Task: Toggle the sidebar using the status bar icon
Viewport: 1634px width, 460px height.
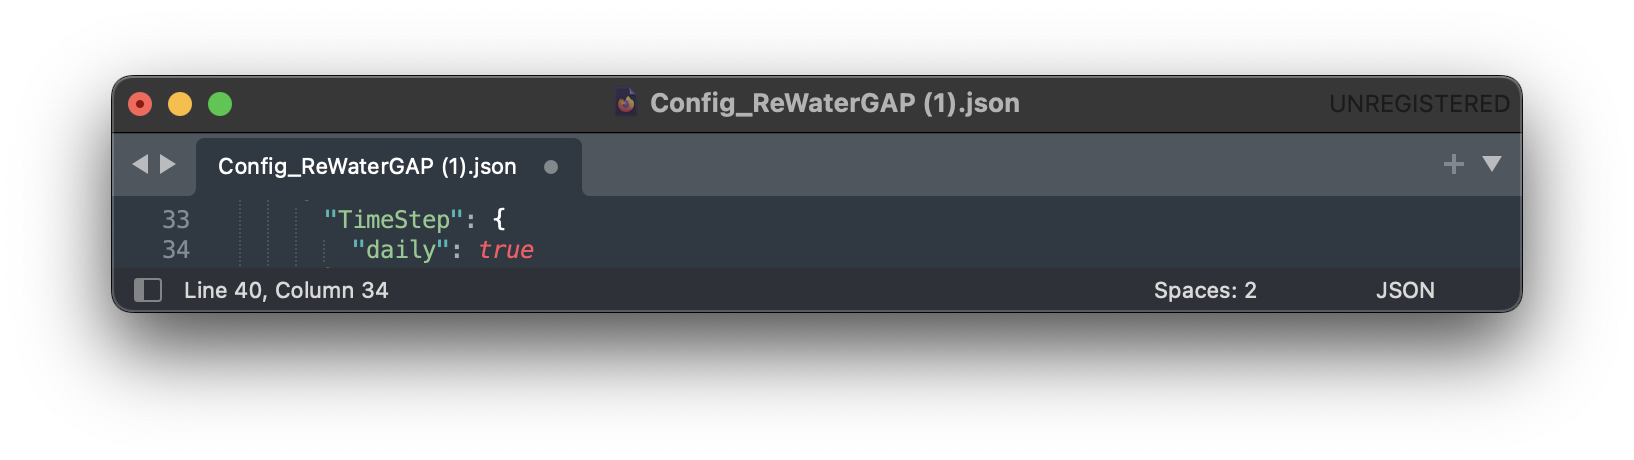Action: click(148, 290)
